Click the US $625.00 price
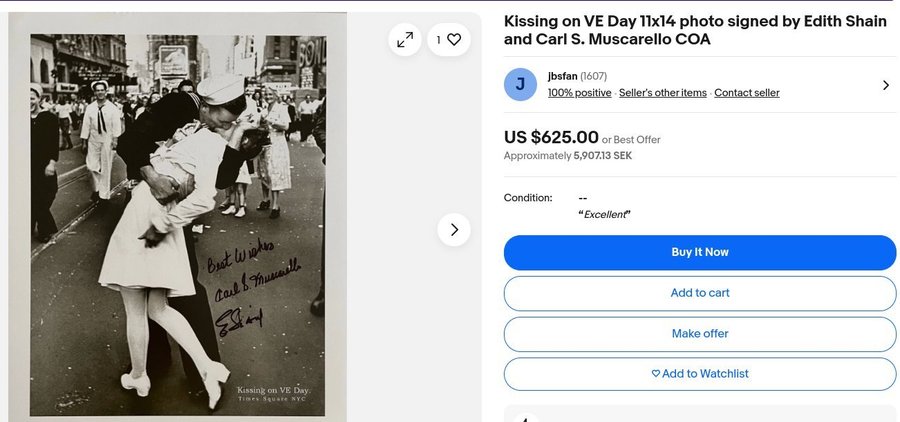This screenshot has height=422, width=900. coord(551,138)
